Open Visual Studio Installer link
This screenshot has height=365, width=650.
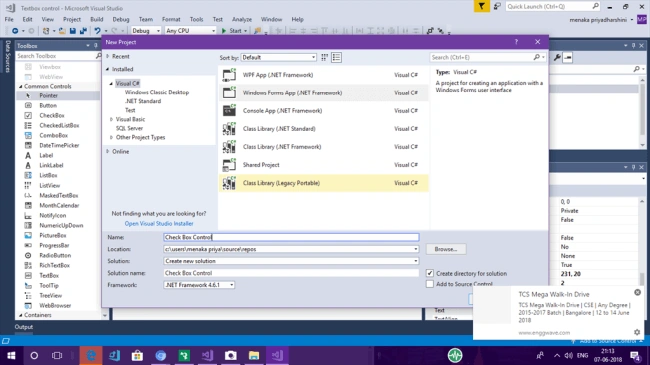[159, 224]
